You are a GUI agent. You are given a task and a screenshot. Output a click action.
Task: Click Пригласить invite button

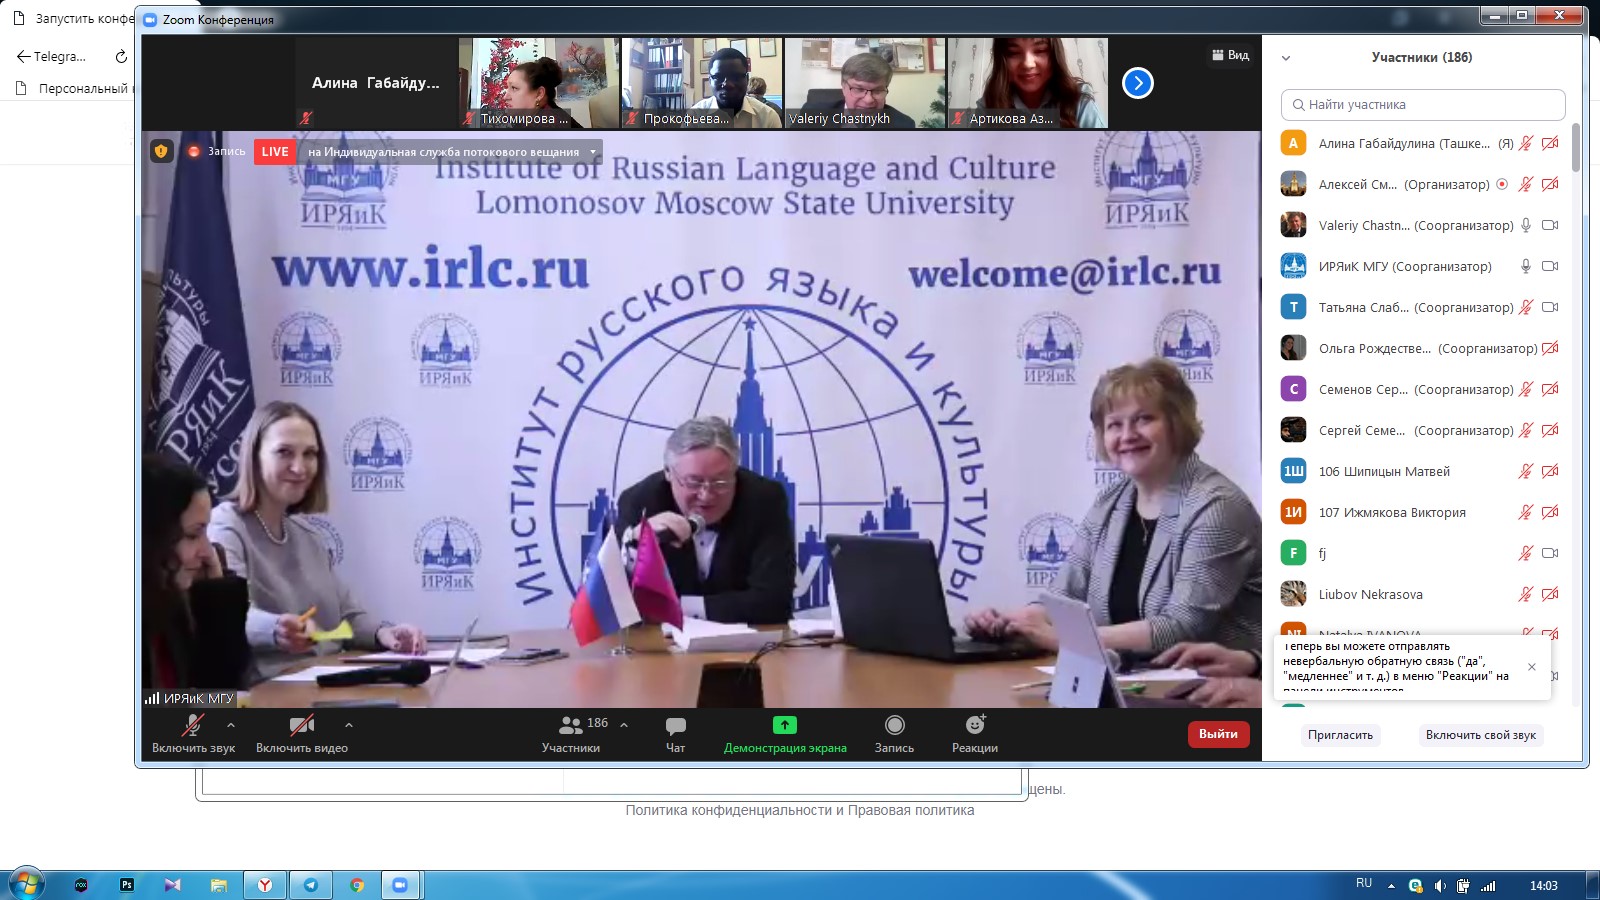click(x=1340, y=735)
